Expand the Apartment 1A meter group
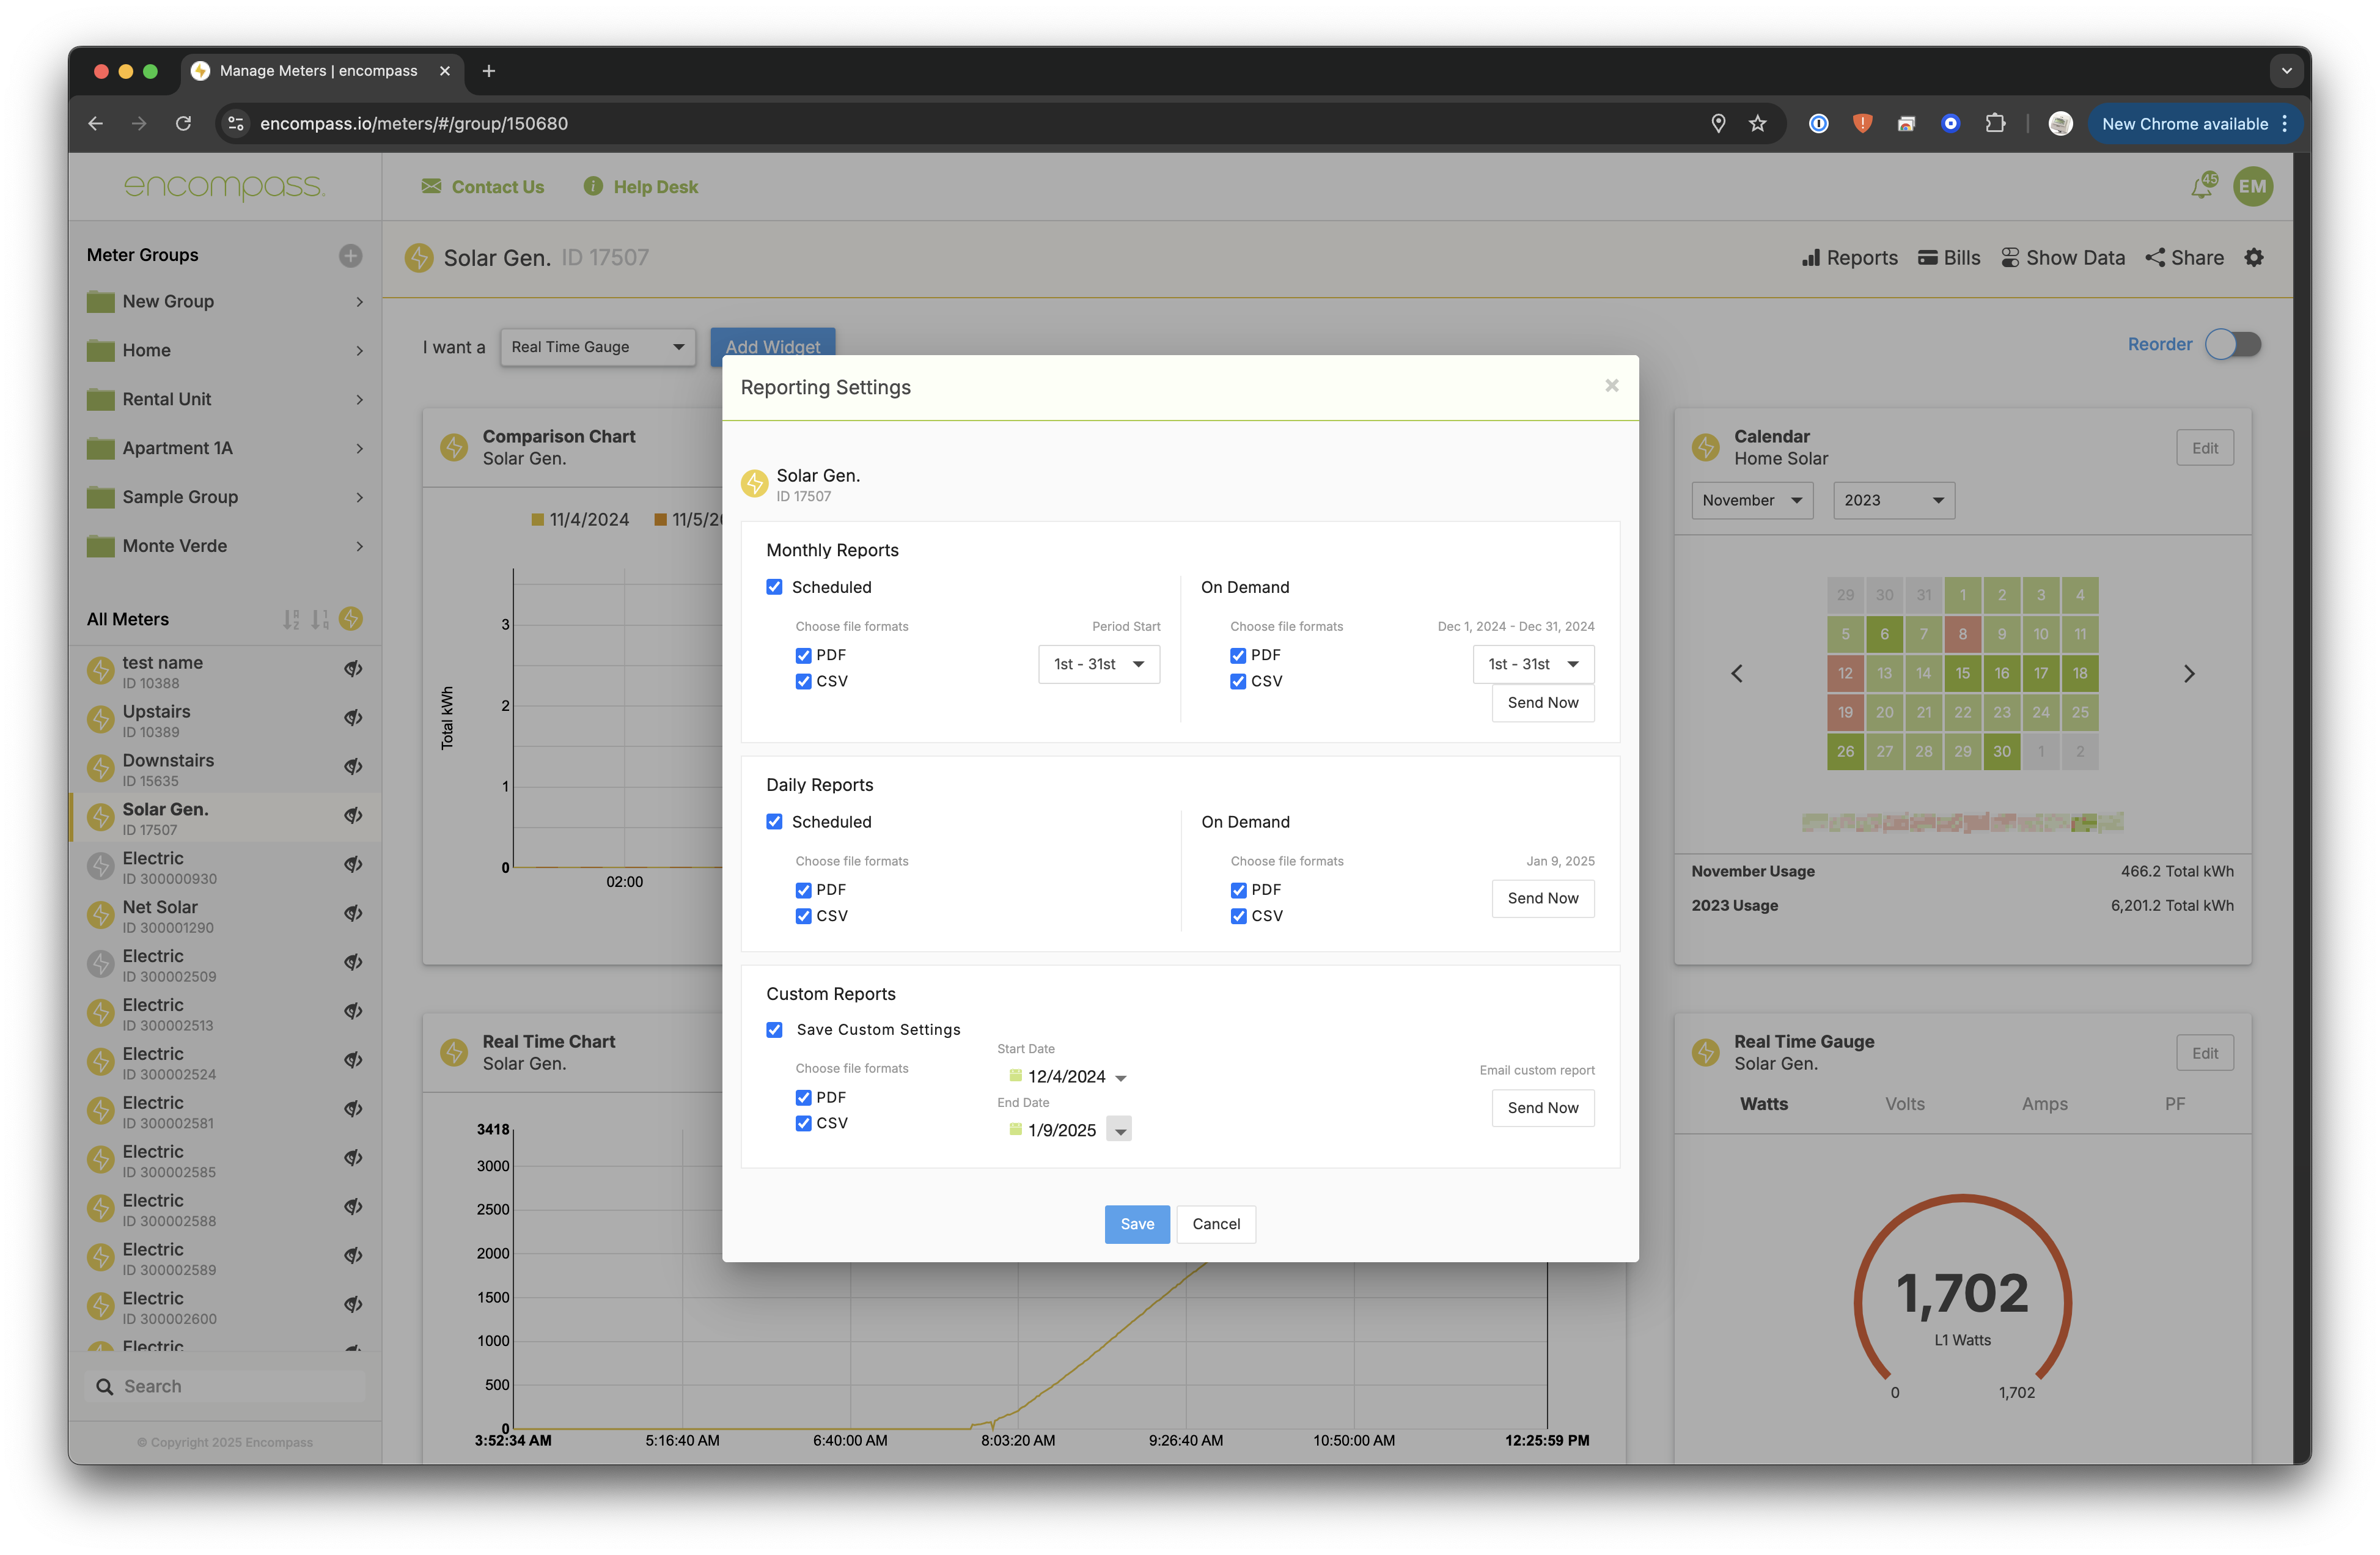Image resolution: width=2380 pixels, height=1555 pixels. pyautogui.click(x=359, y=448)
